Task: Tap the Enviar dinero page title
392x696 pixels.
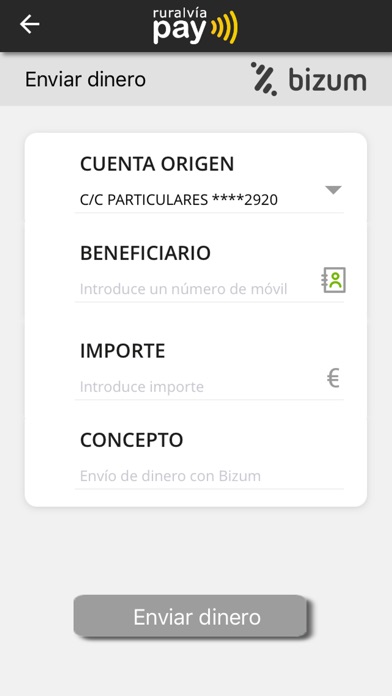Action: point(85,79)
